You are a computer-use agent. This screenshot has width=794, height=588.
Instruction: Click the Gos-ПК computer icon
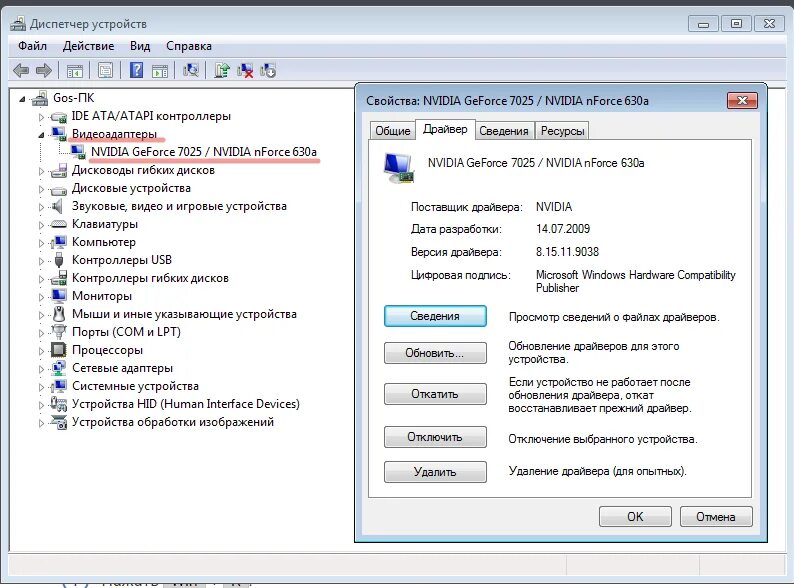[39, 98]
